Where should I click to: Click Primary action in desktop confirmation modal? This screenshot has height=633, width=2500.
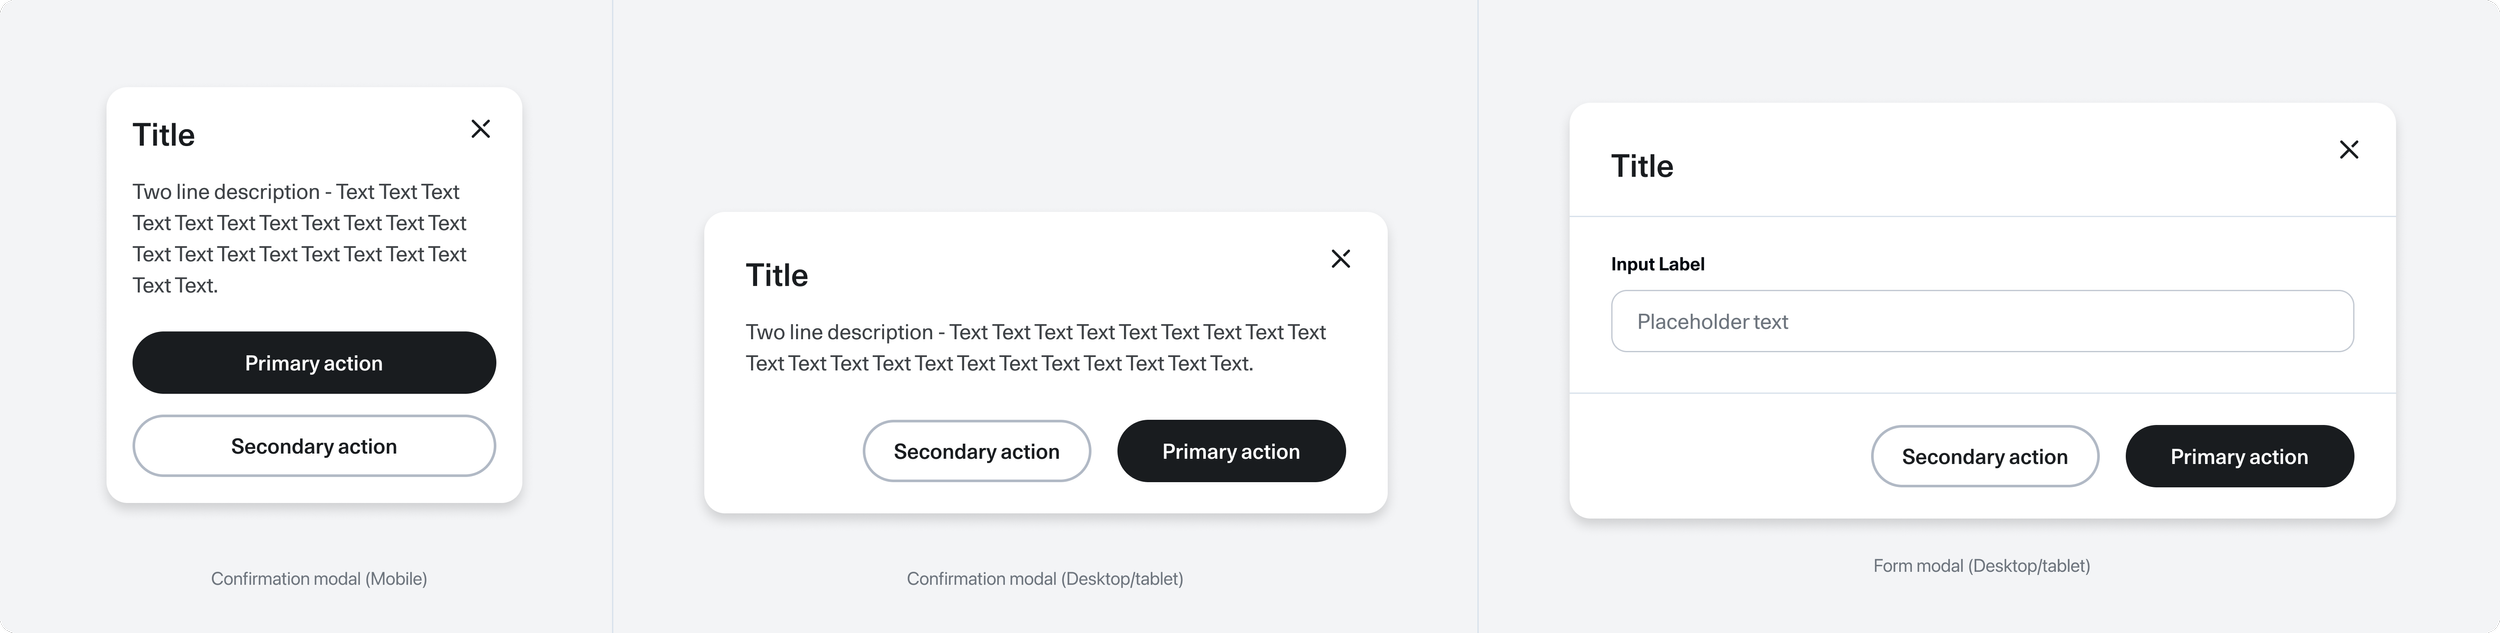(1230, 451)
